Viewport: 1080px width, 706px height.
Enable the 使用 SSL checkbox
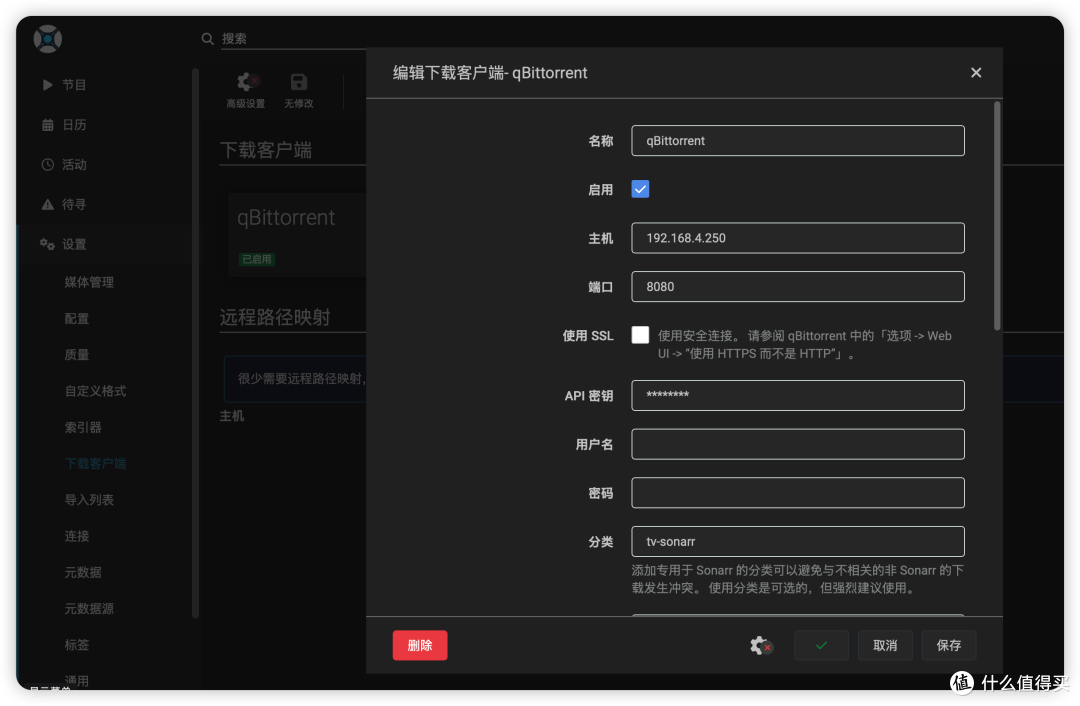(640, 335)
